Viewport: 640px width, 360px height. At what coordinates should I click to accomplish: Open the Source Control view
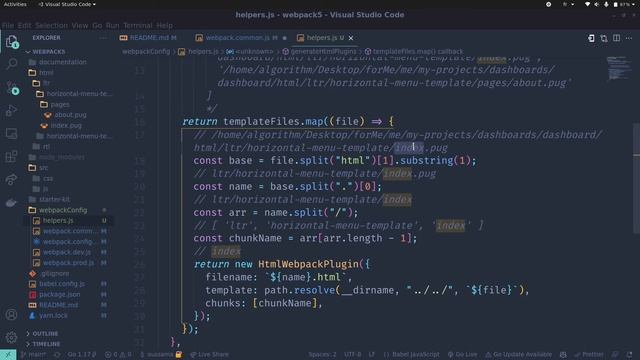11,87
